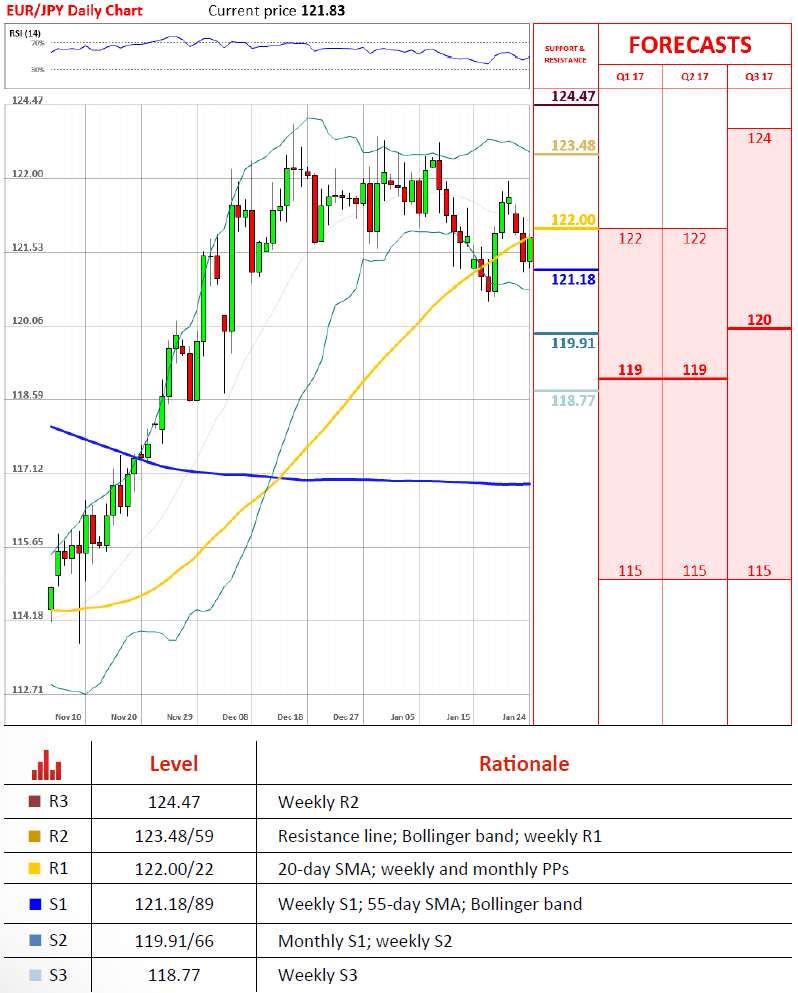Screen dimensions: 798x993
Task: Click the '121.18/89' level cell
Action: tap(174, 904)
